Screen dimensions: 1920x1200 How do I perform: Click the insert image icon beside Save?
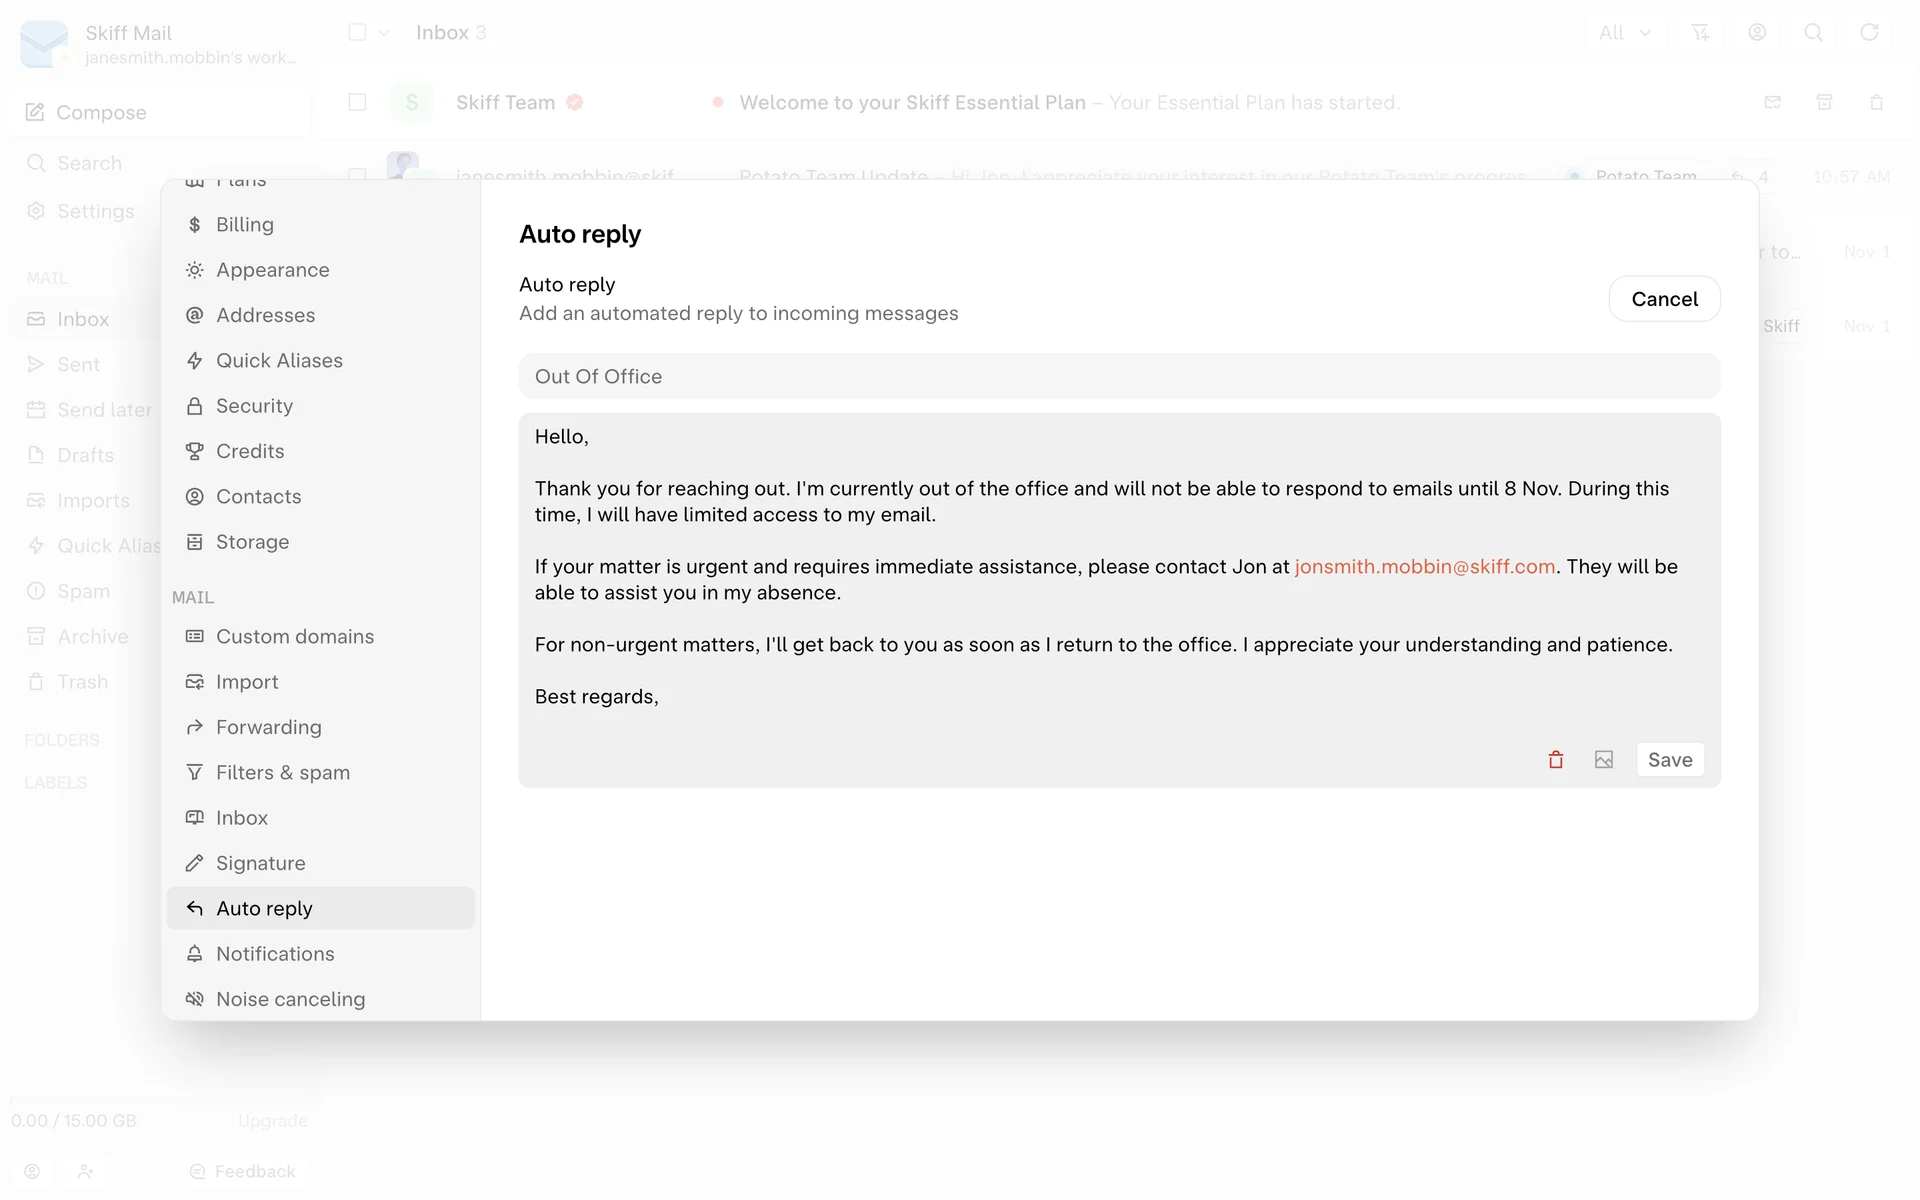tap(1603, 760)
